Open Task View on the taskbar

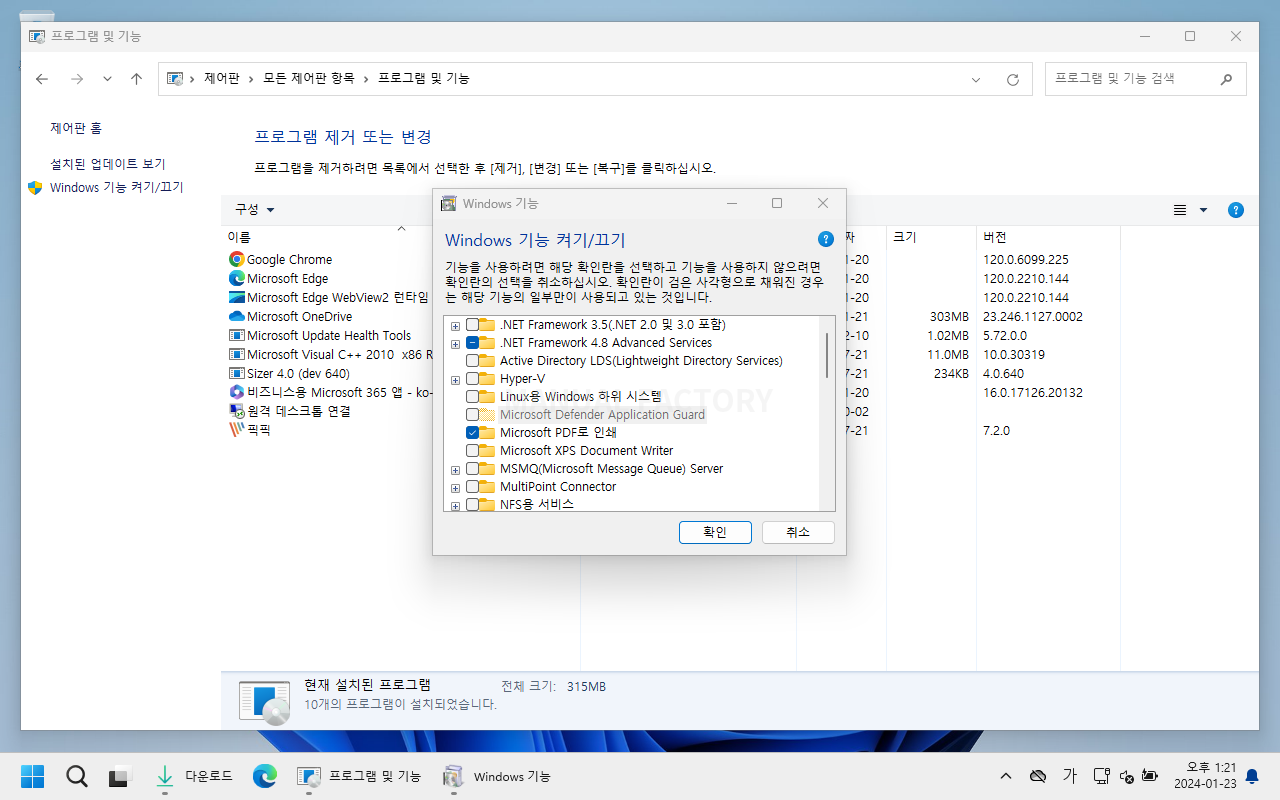tap(120, 776)
